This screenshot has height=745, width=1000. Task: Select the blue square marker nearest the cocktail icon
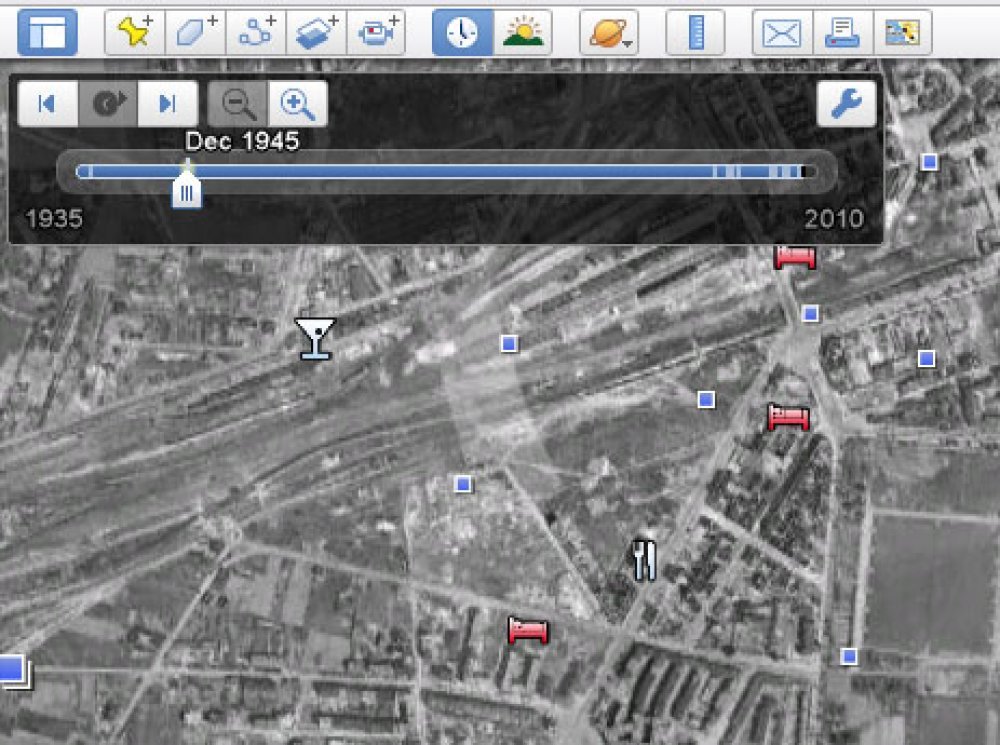508,344
